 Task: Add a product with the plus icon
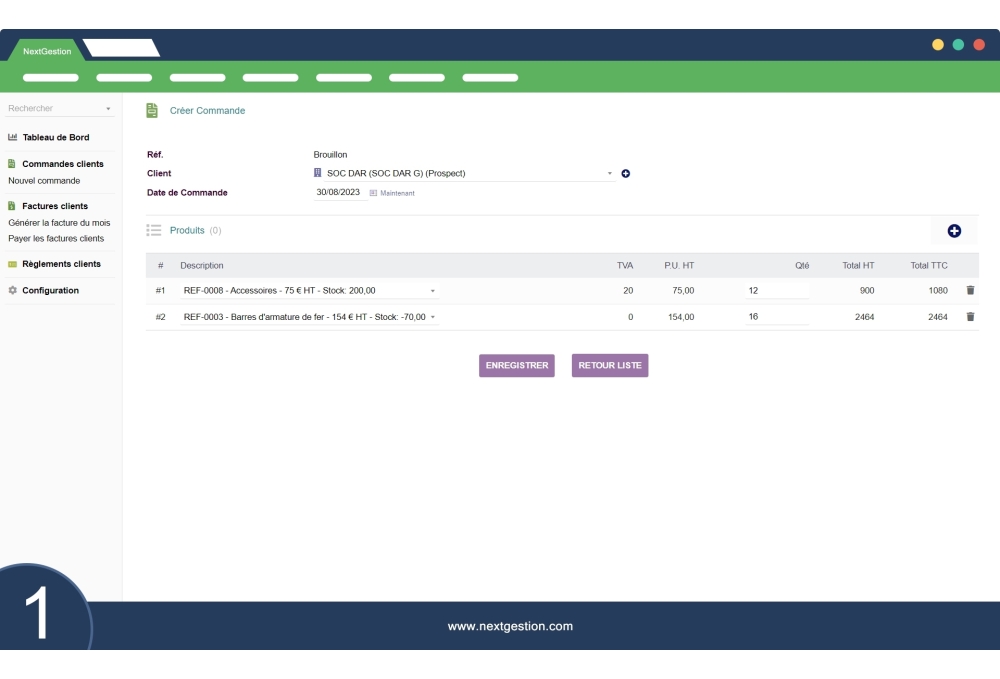pyautogui.click(x=954, y=230)
